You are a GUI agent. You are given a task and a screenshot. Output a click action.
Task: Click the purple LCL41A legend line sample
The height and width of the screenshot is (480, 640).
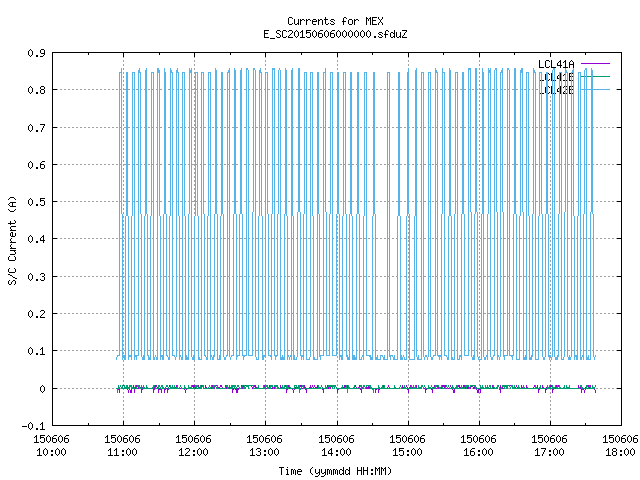[x=595, y=64]
